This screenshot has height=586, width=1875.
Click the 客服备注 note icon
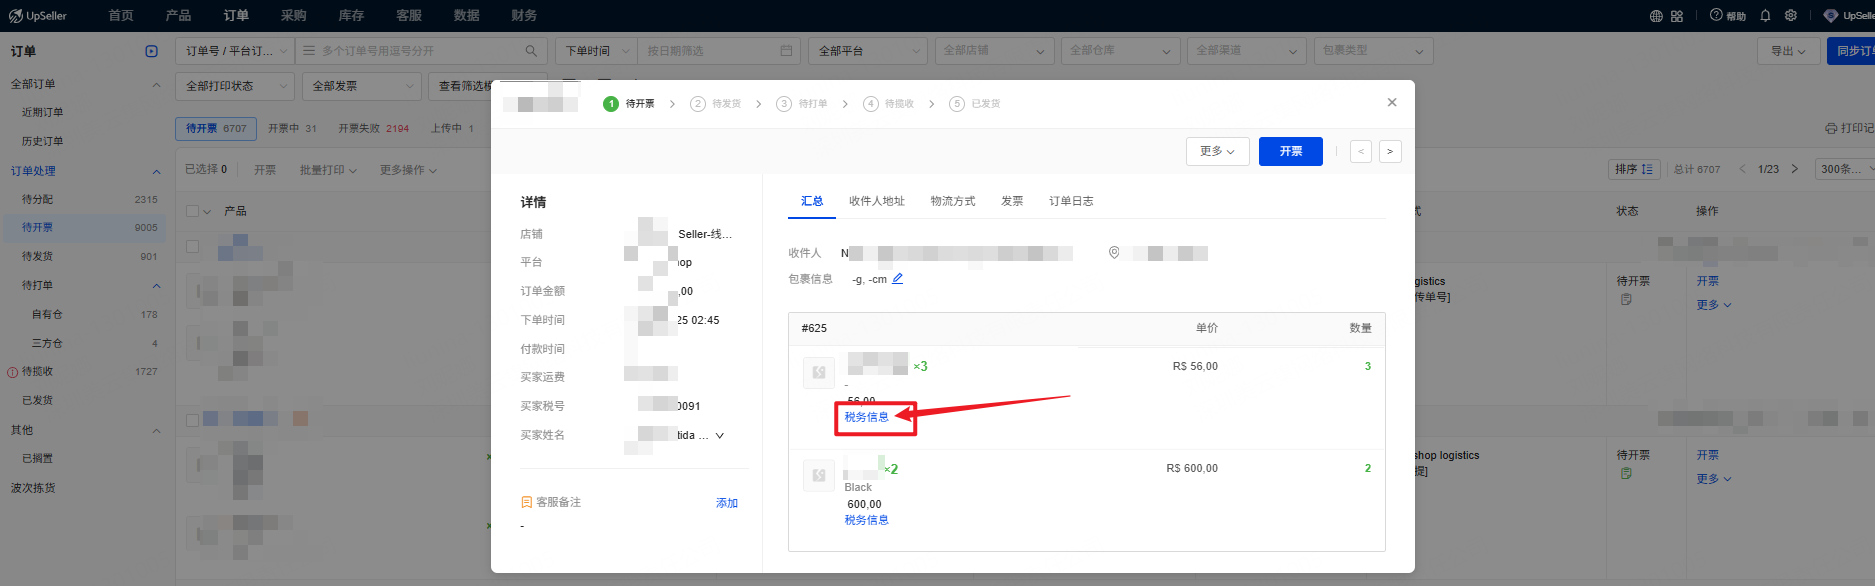(x=526, y=502)
